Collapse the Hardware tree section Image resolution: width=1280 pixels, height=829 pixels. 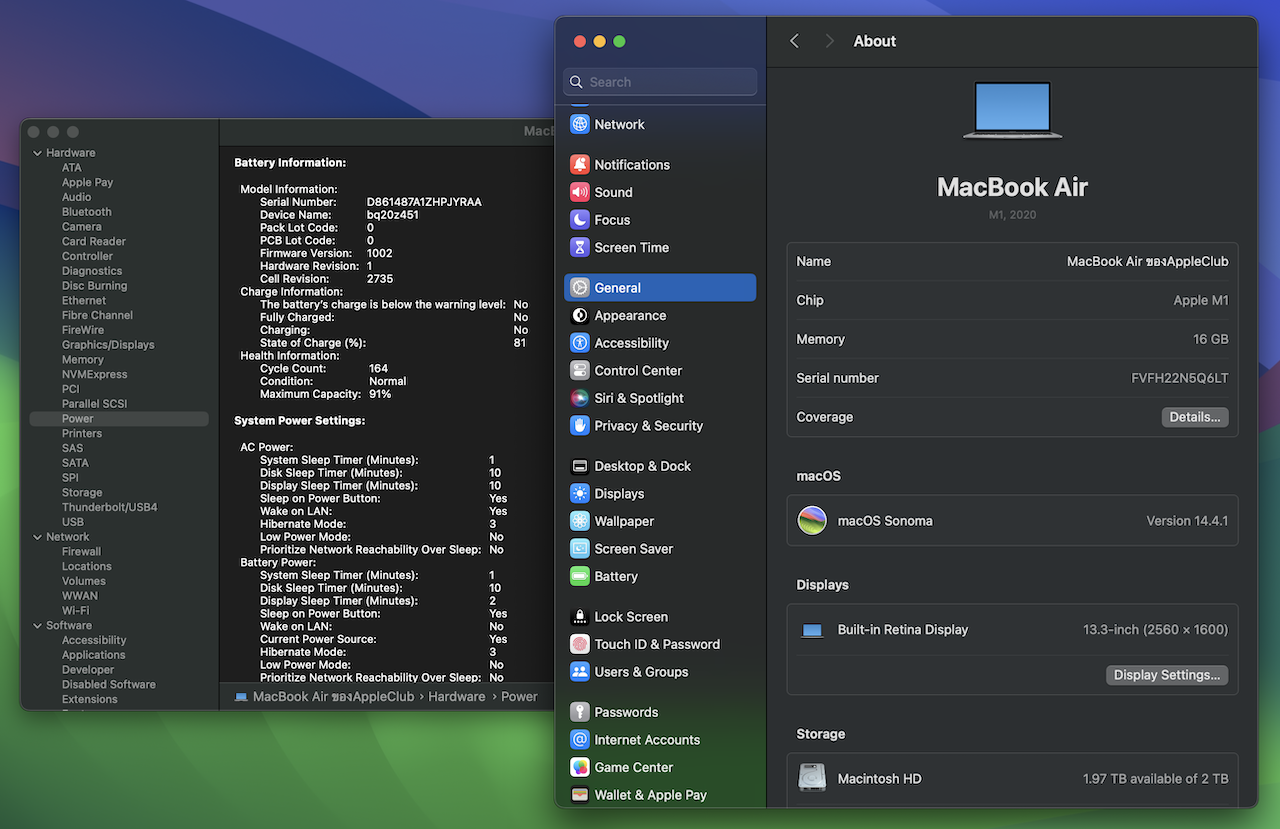pos(37,153)
